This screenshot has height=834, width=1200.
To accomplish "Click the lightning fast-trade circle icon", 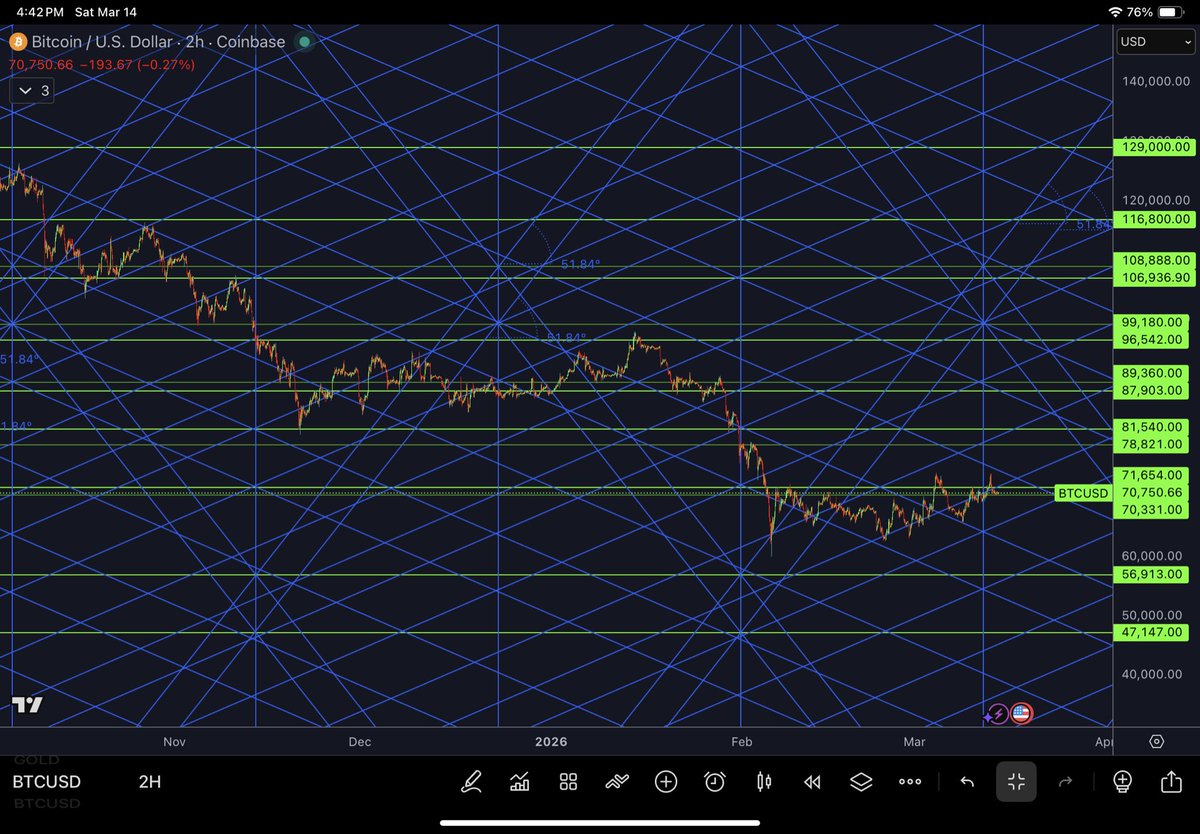I will [x=997, y=713].
